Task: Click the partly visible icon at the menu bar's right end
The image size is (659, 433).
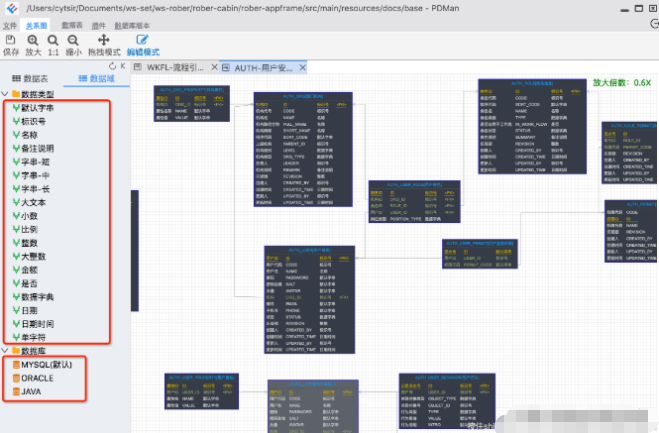Action: pyautogui.click(x=654, y=24)
